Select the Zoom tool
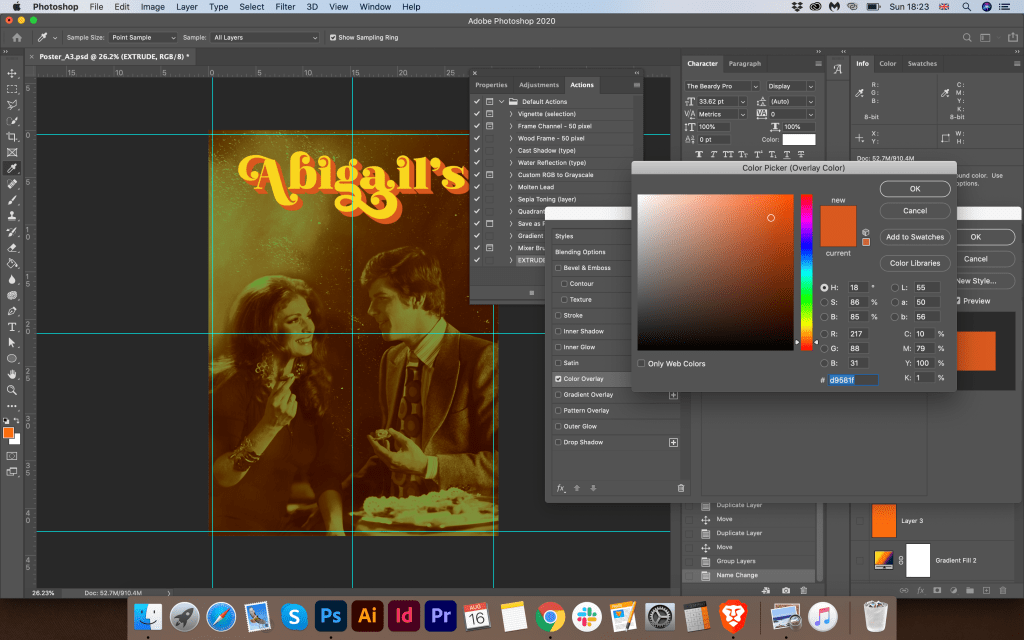 [12, 390]
